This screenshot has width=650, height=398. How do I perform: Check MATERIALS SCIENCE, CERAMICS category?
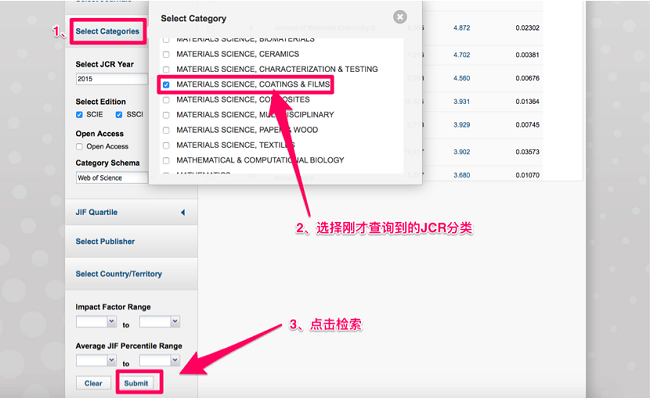[166, 54]
